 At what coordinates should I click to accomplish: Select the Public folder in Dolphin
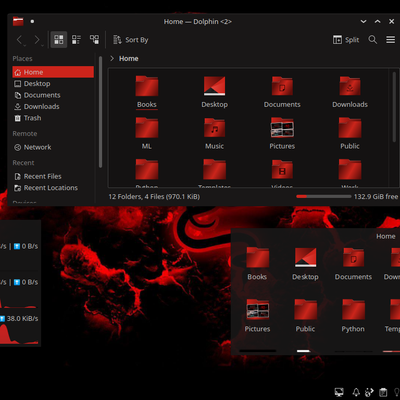[x=350, y=133]
